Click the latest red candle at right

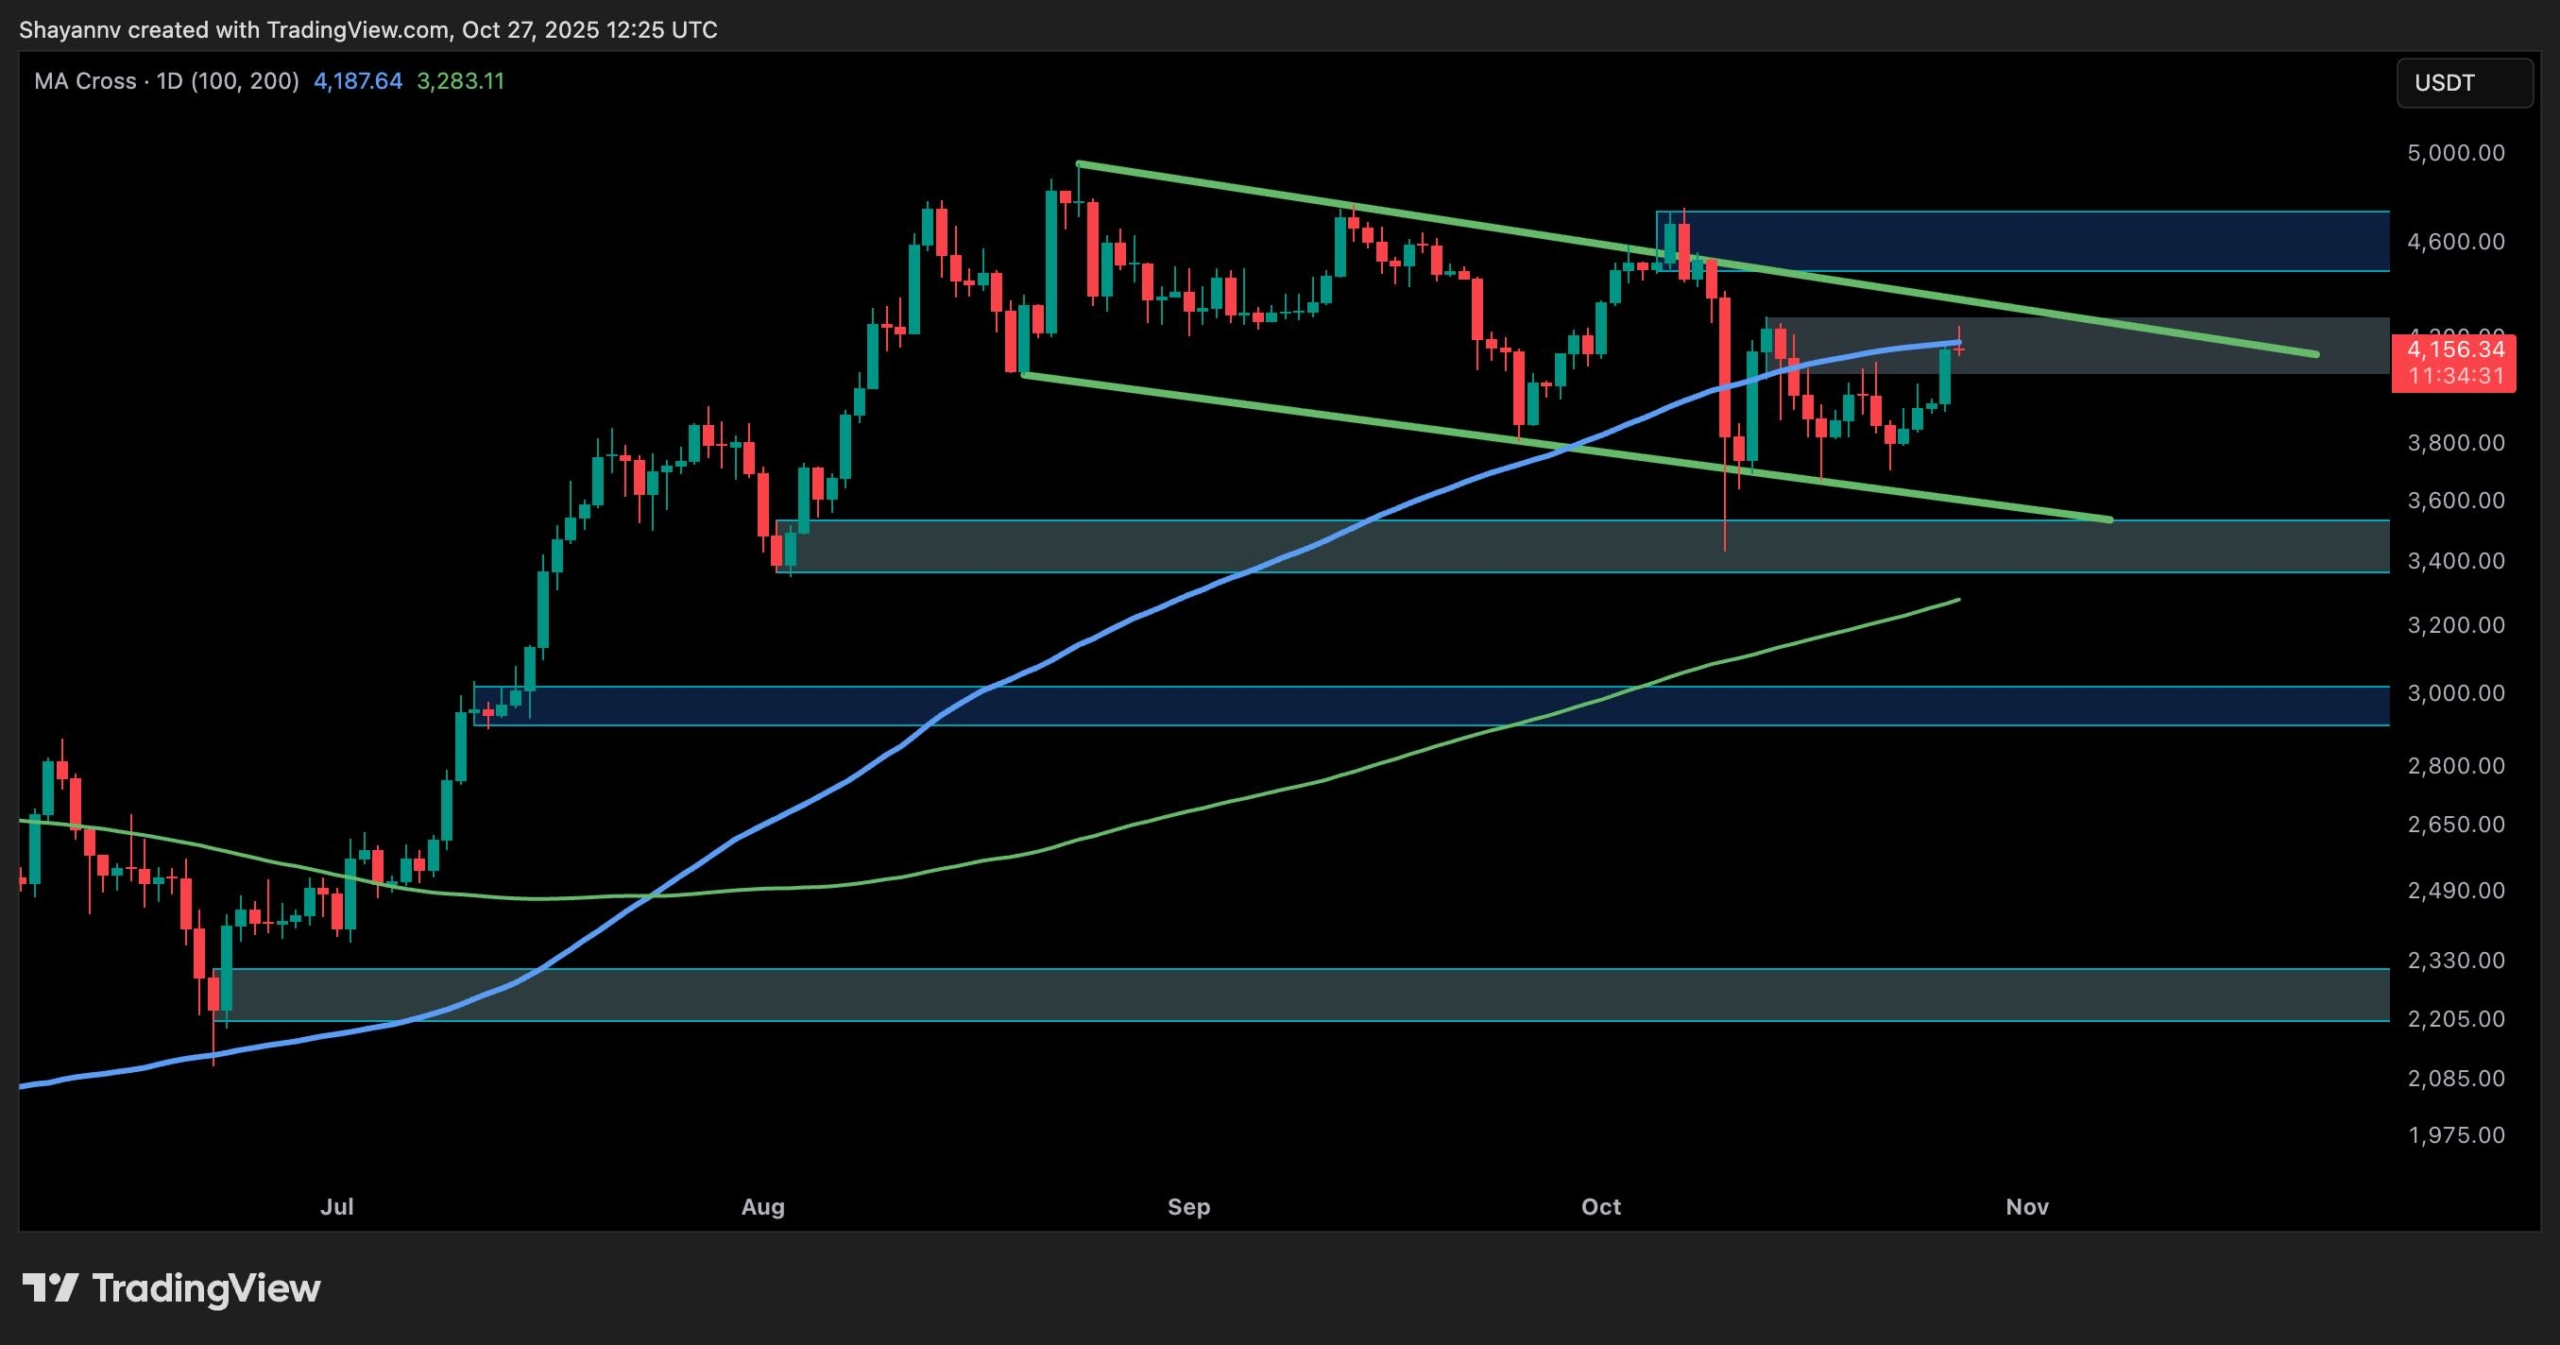tap(1958, 349)
